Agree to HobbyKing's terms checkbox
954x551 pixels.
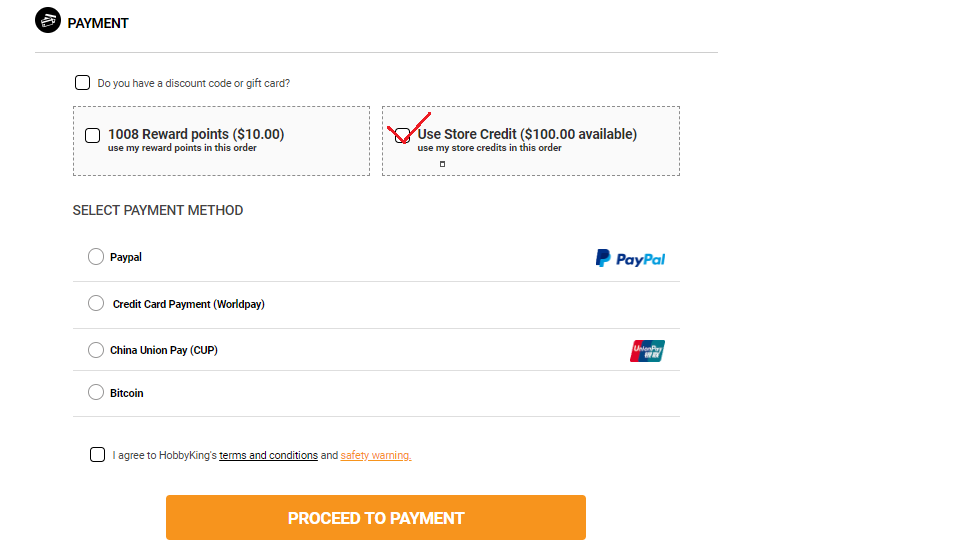[97, 454]
